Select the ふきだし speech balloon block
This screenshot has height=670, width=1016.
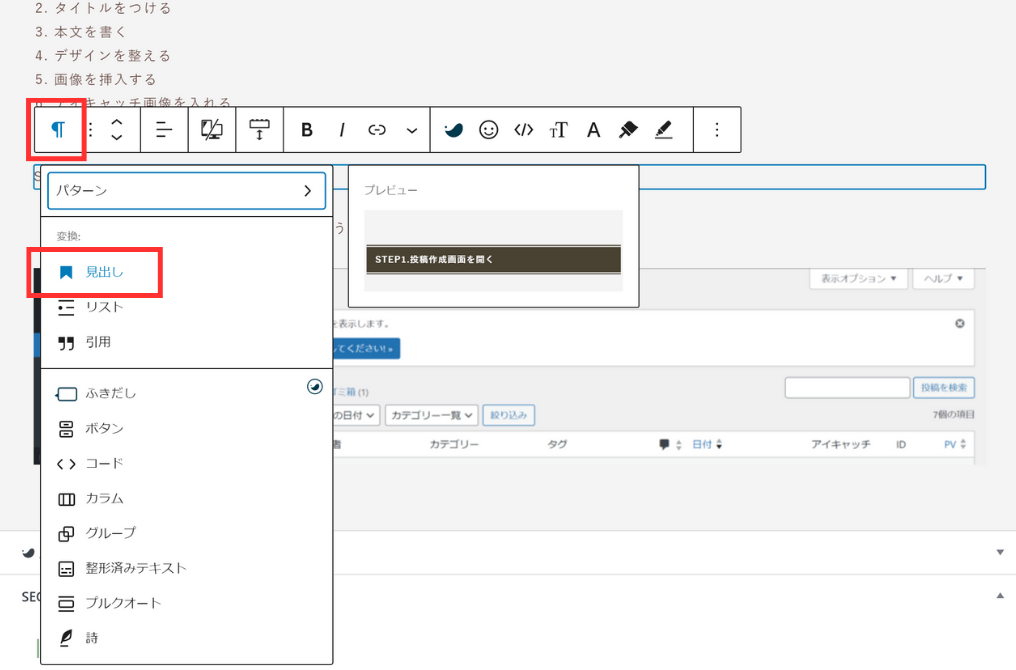[x=110, y=394]
